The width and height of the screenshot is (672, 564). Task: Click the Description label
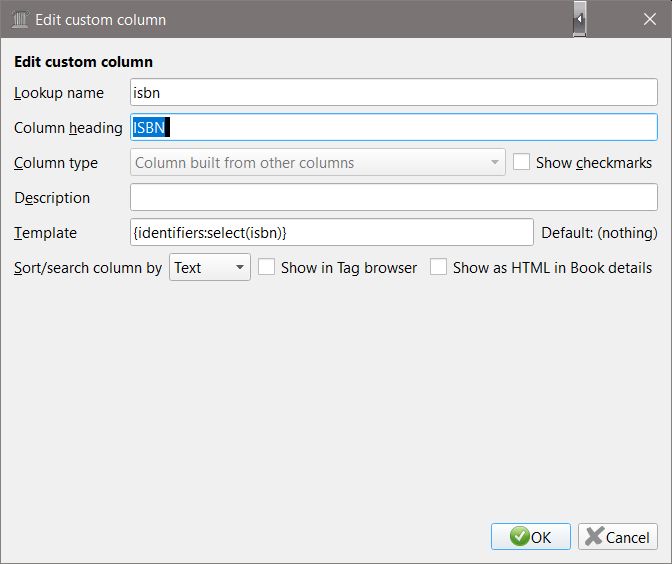(52, 198)
